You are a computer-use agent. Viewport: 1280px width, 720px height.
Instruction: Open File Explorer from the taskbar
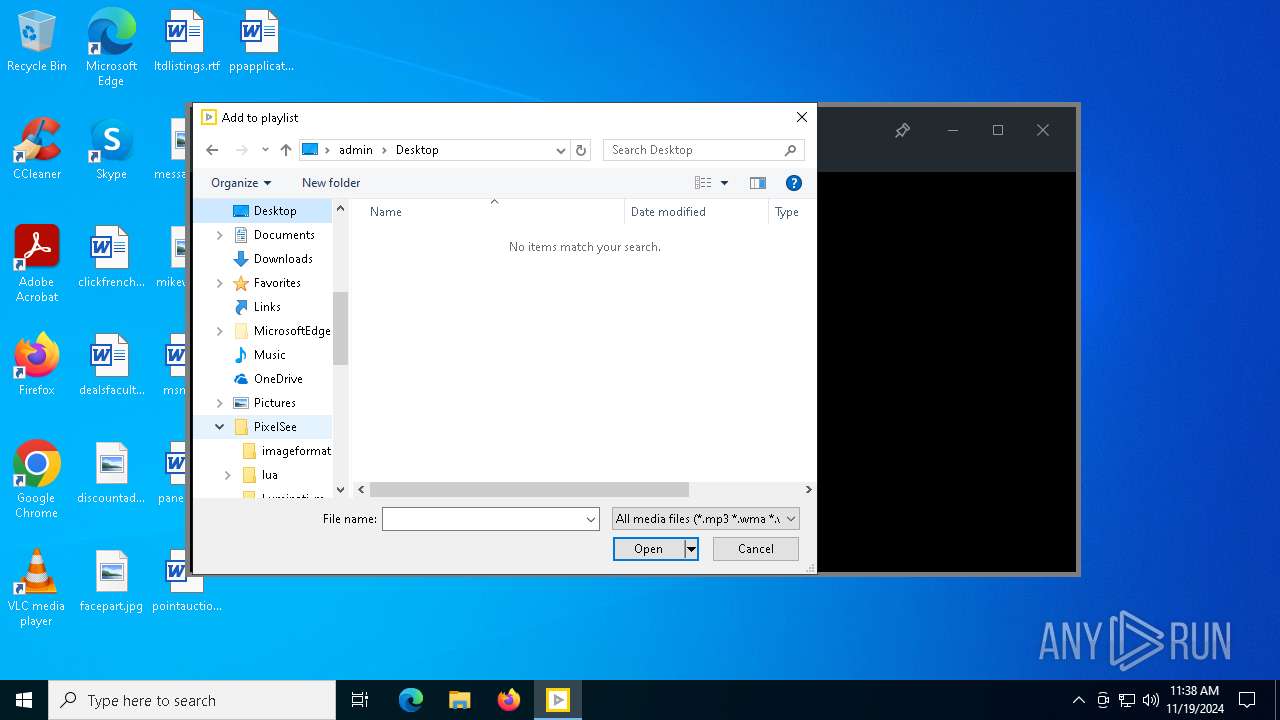[459, 700]
